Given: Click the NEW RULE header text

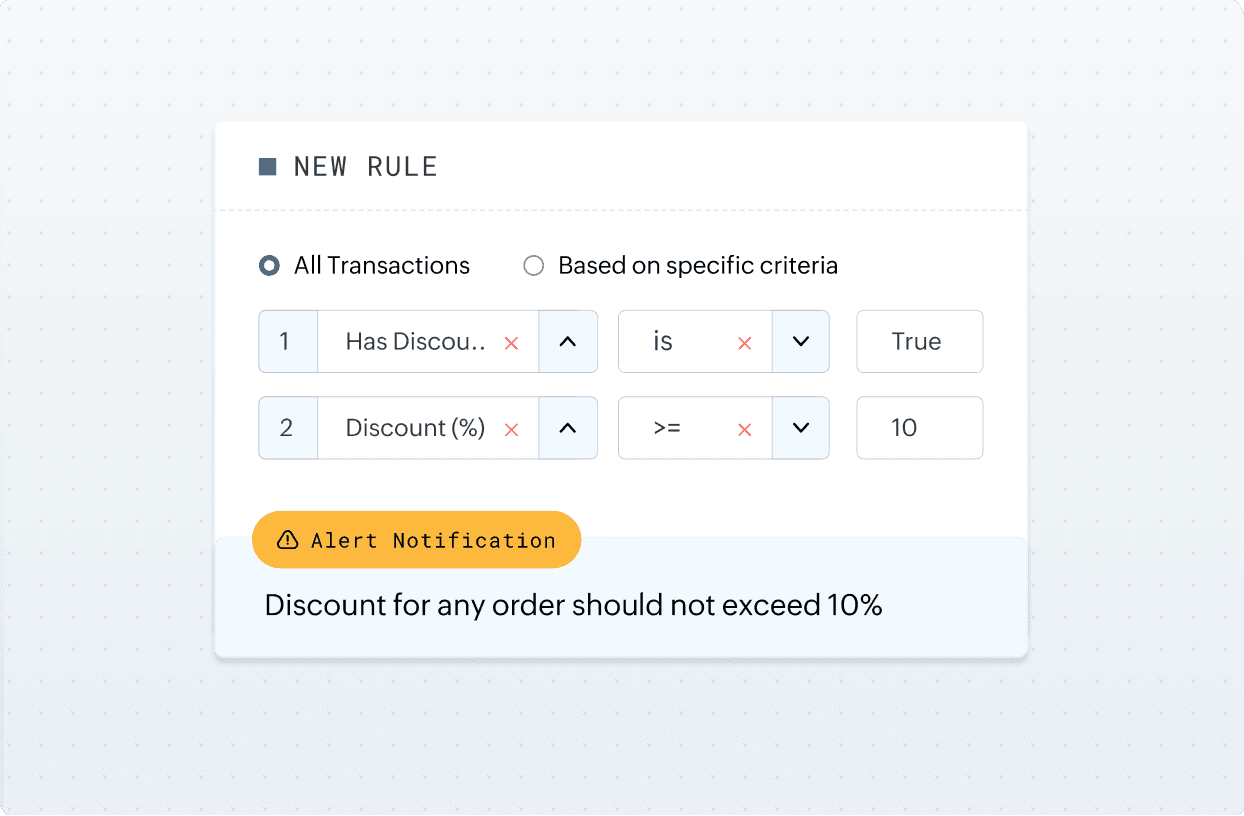Looking at the screenshot, I should pyautogui.click(x=365, y=166).
